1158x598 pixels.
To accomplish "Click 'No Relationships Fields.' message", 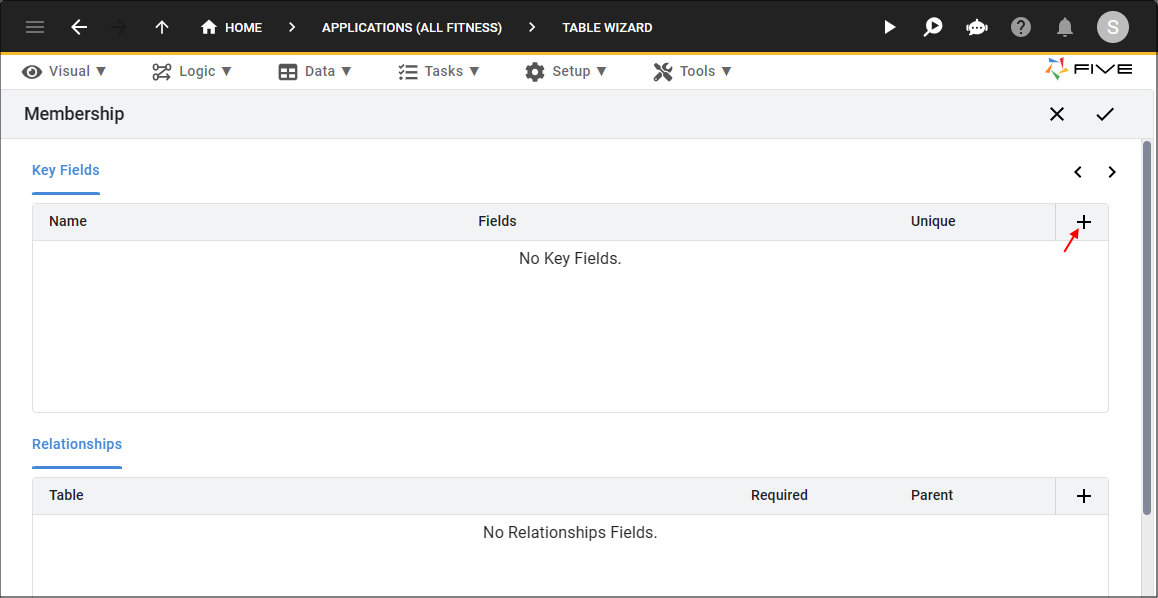I will click(570, 532).
